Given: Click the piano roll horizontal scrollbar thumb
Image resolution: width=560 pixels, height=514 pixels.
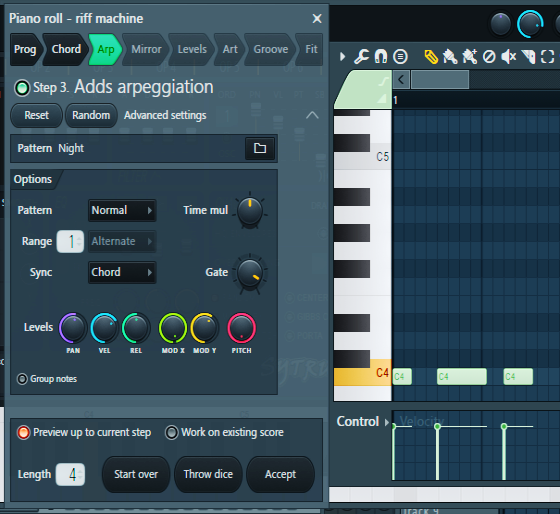Looking at the screenshot, I should coord(440,80).
